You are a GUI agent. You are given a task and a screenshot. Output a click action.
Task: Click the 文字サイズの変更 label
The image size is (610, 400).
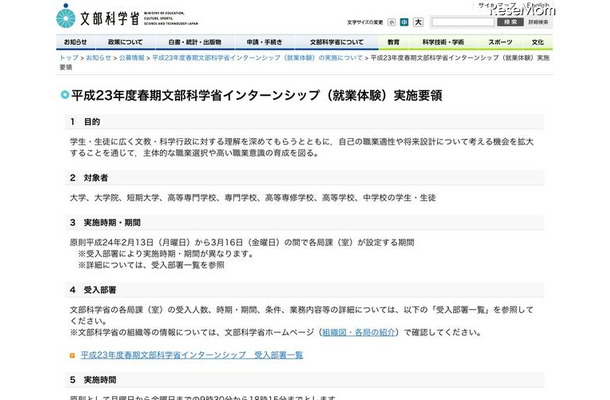365,22
